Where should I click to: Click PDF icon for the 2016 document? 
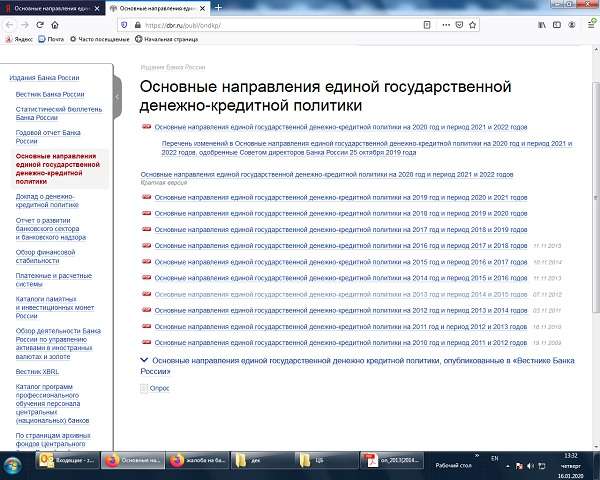pos(147,245)
